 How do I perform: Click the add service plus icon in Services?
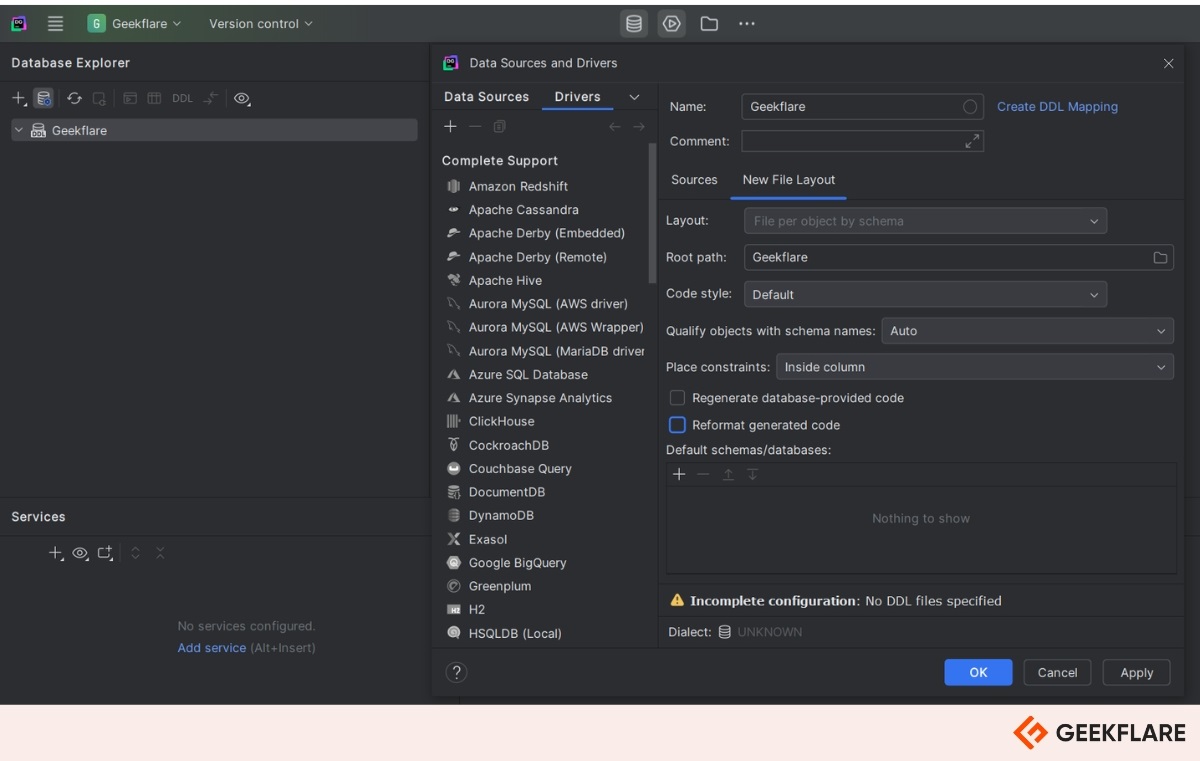pos(56,552)
